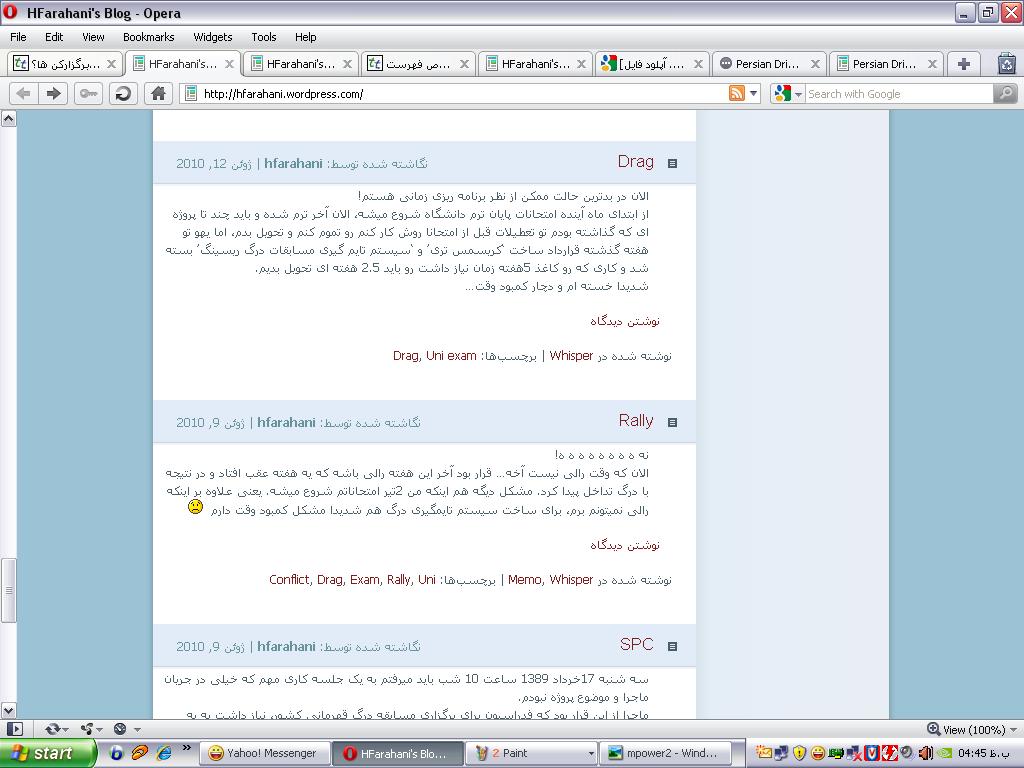Click the Wand password key icon

coord(89,93)
